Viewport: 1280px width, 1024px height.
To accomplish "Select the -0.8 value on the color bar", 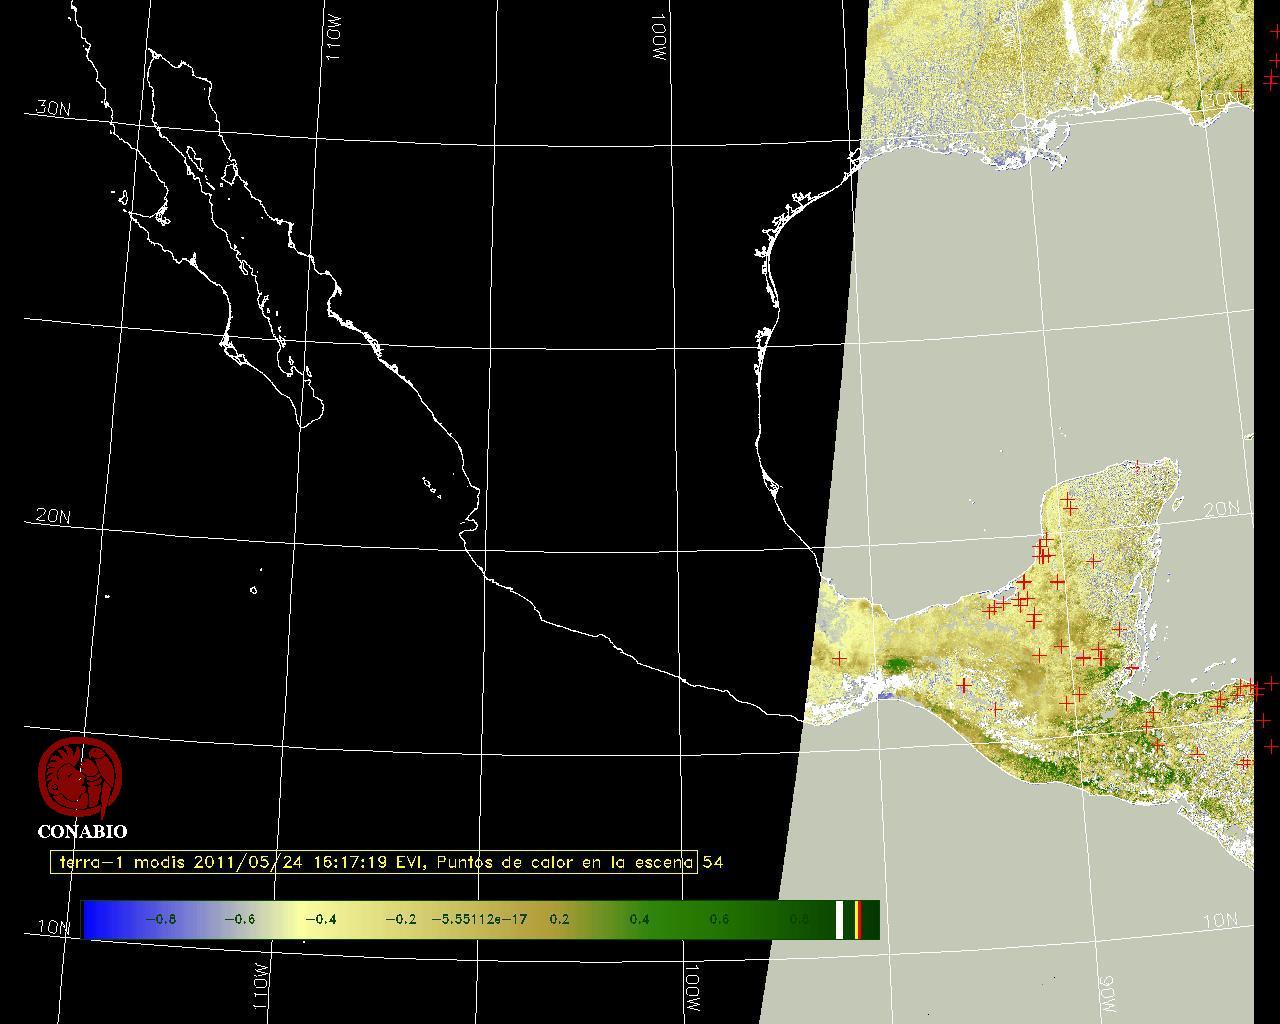I will 160,919.
